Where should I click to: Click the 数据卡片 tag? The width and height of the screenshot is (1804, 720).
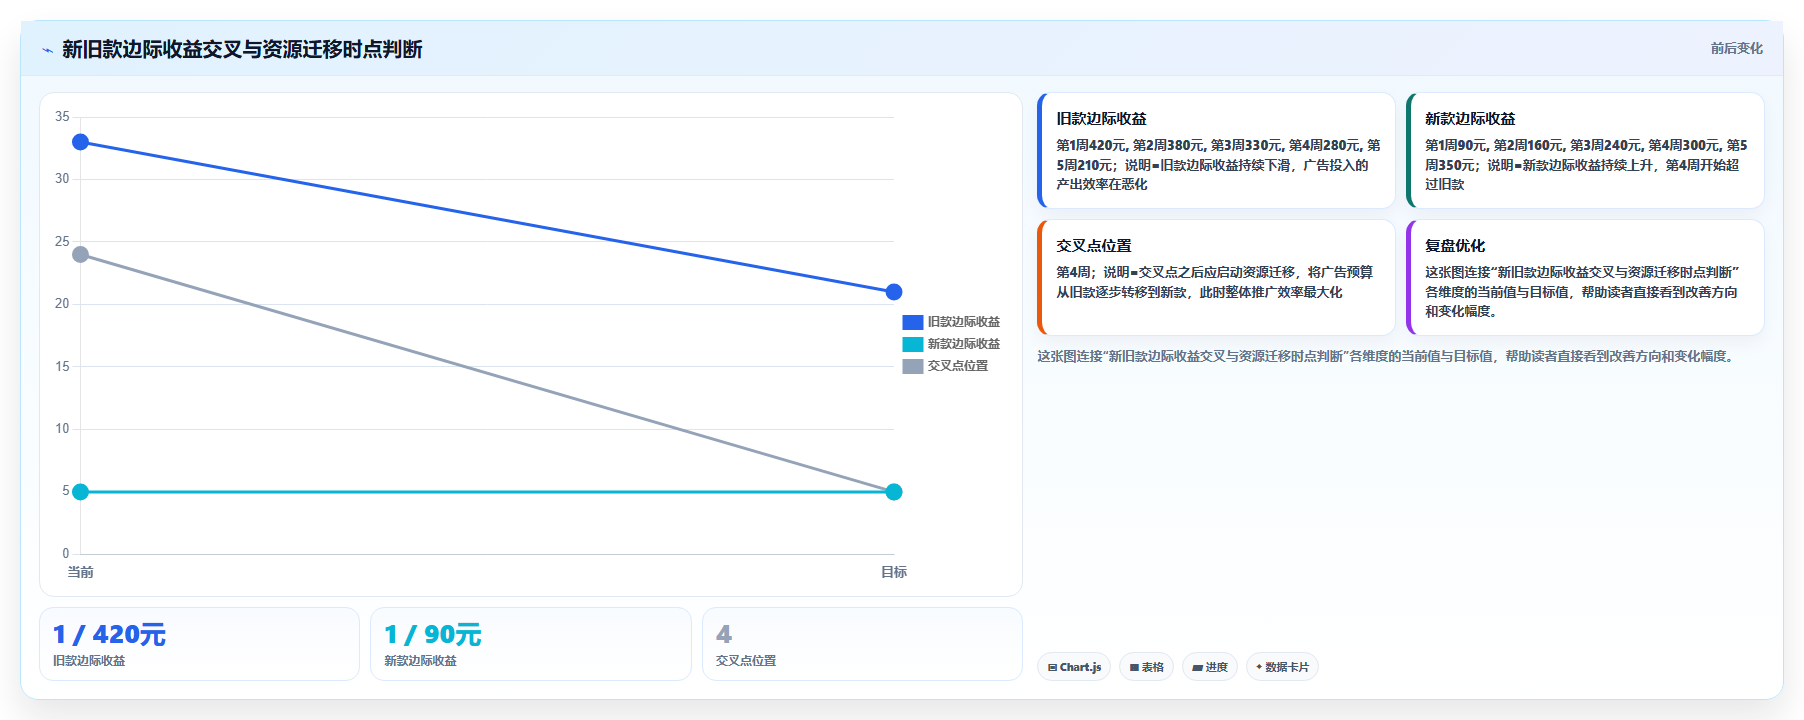pyautogui.click(x=1282, y=667)
